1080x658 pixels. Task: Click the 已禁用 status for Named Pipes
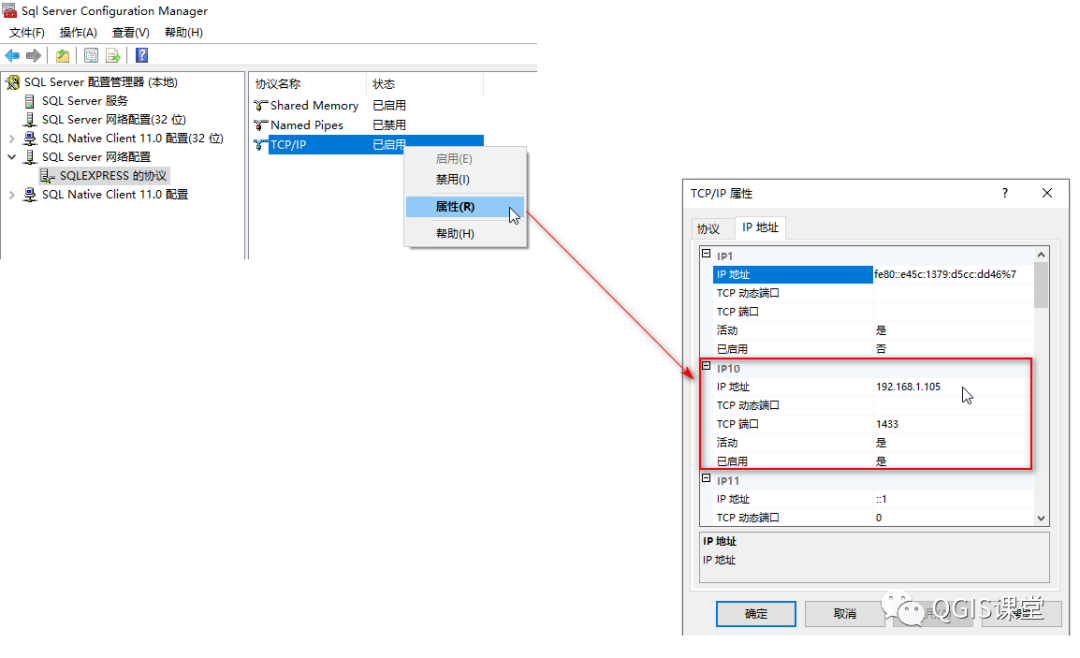389,125
